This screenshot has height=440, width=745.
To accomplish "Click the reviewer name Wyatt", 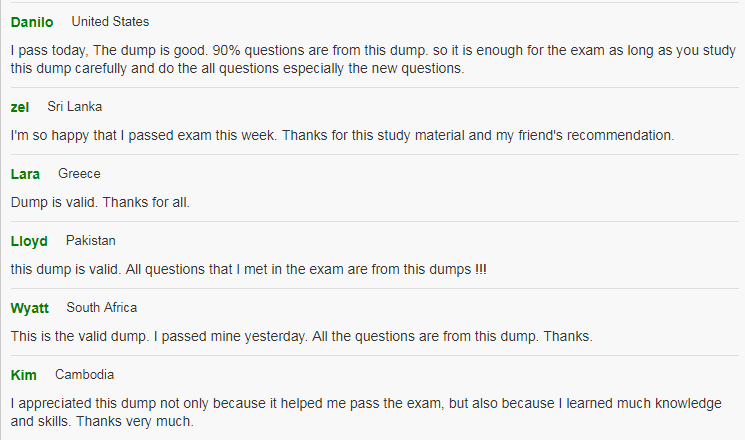I will (29, 308).
